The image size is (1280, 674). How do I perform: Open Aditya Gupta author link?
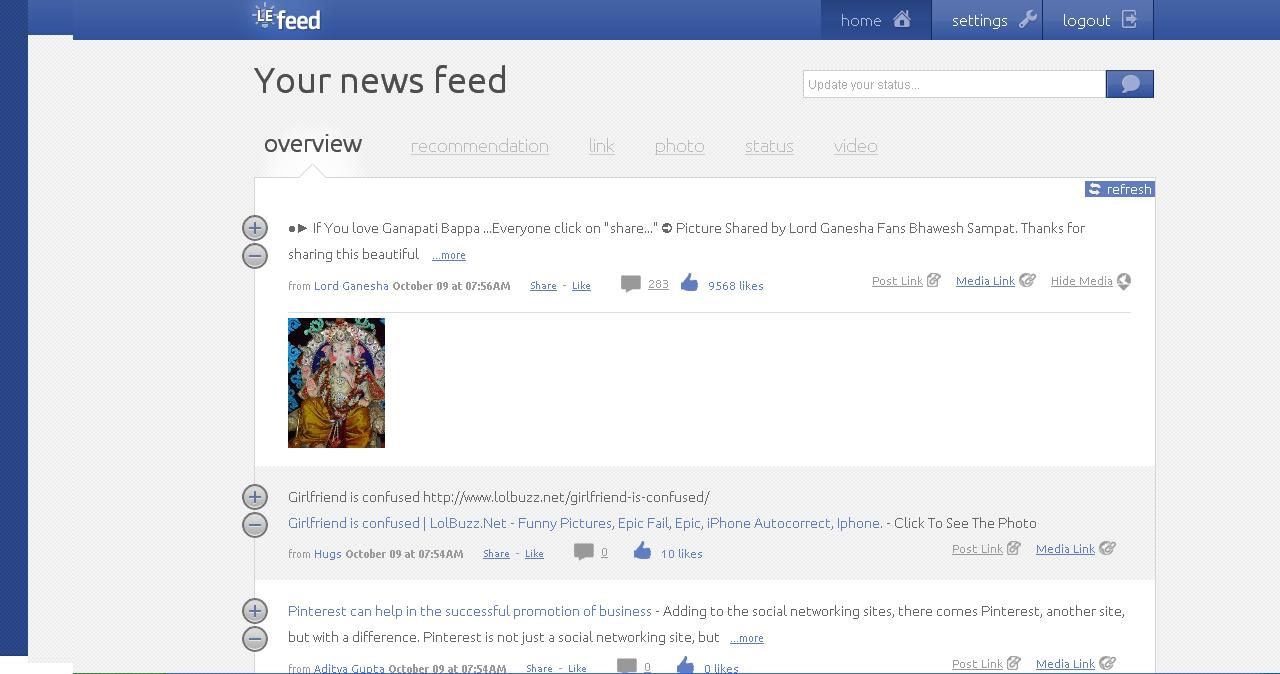pos(349,668)
